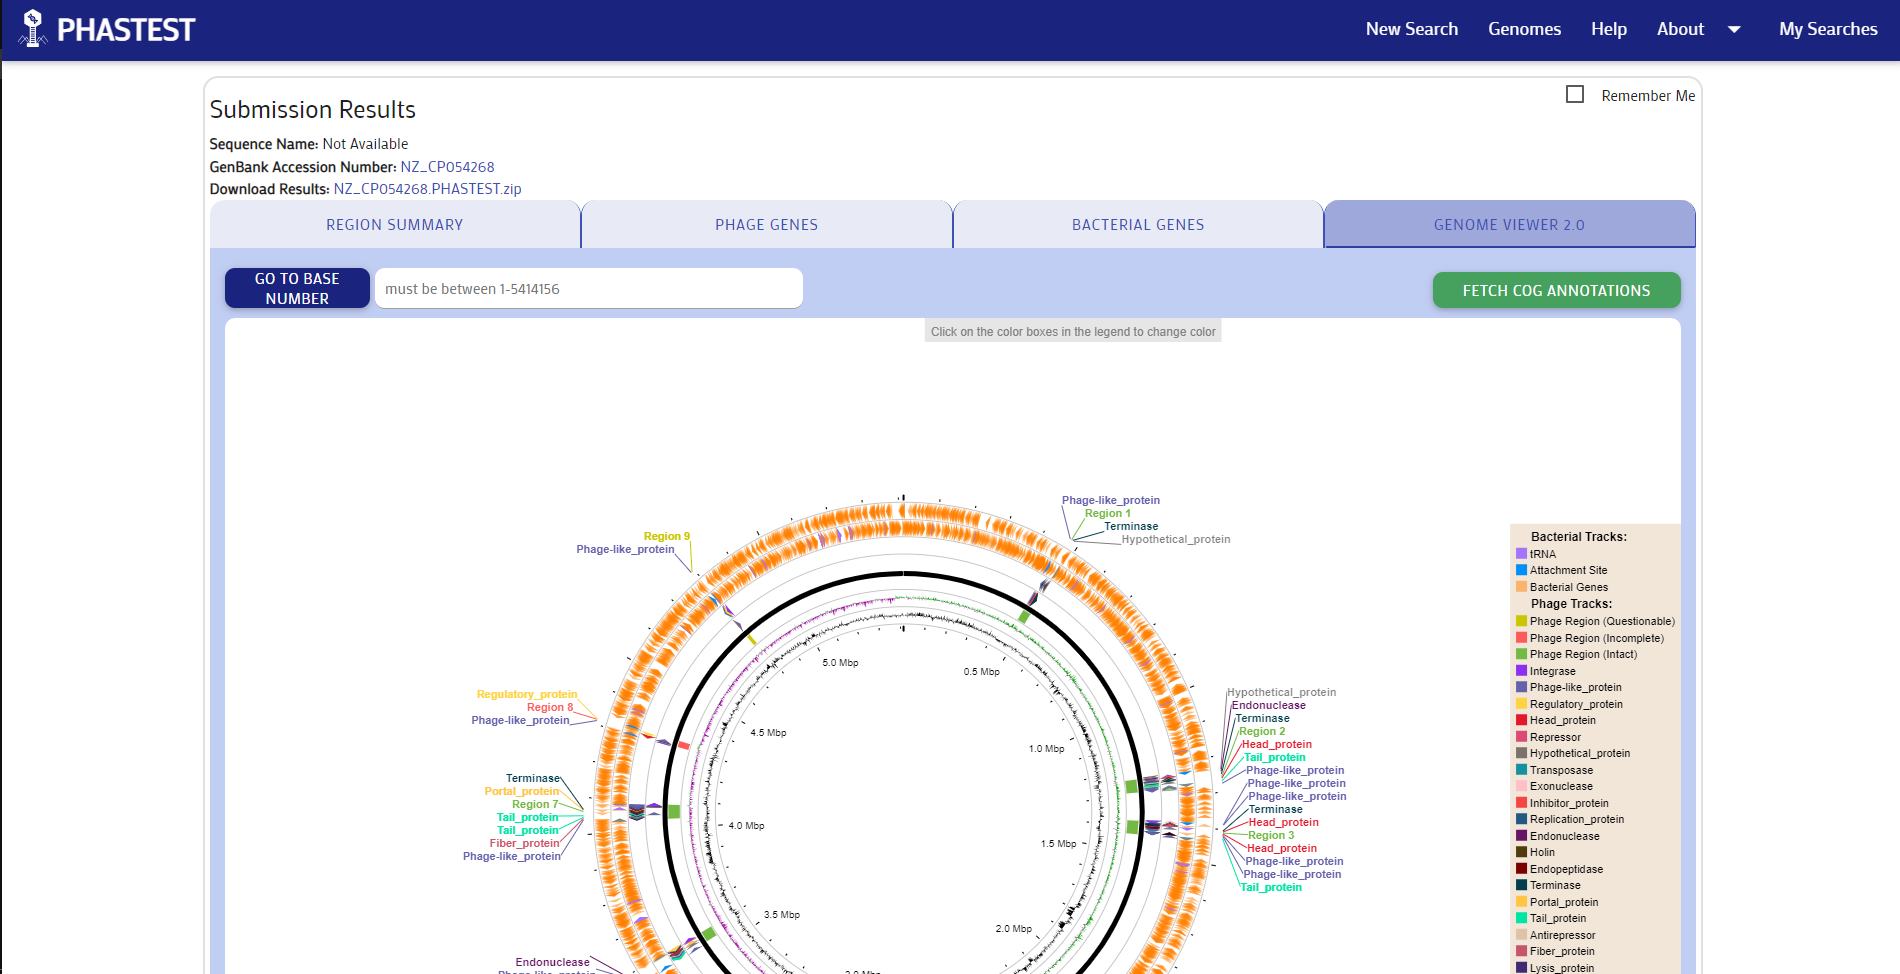Click the tRNA legend color box
This screenshot has height=974, width=1900.
click(x=1521, y=554)
